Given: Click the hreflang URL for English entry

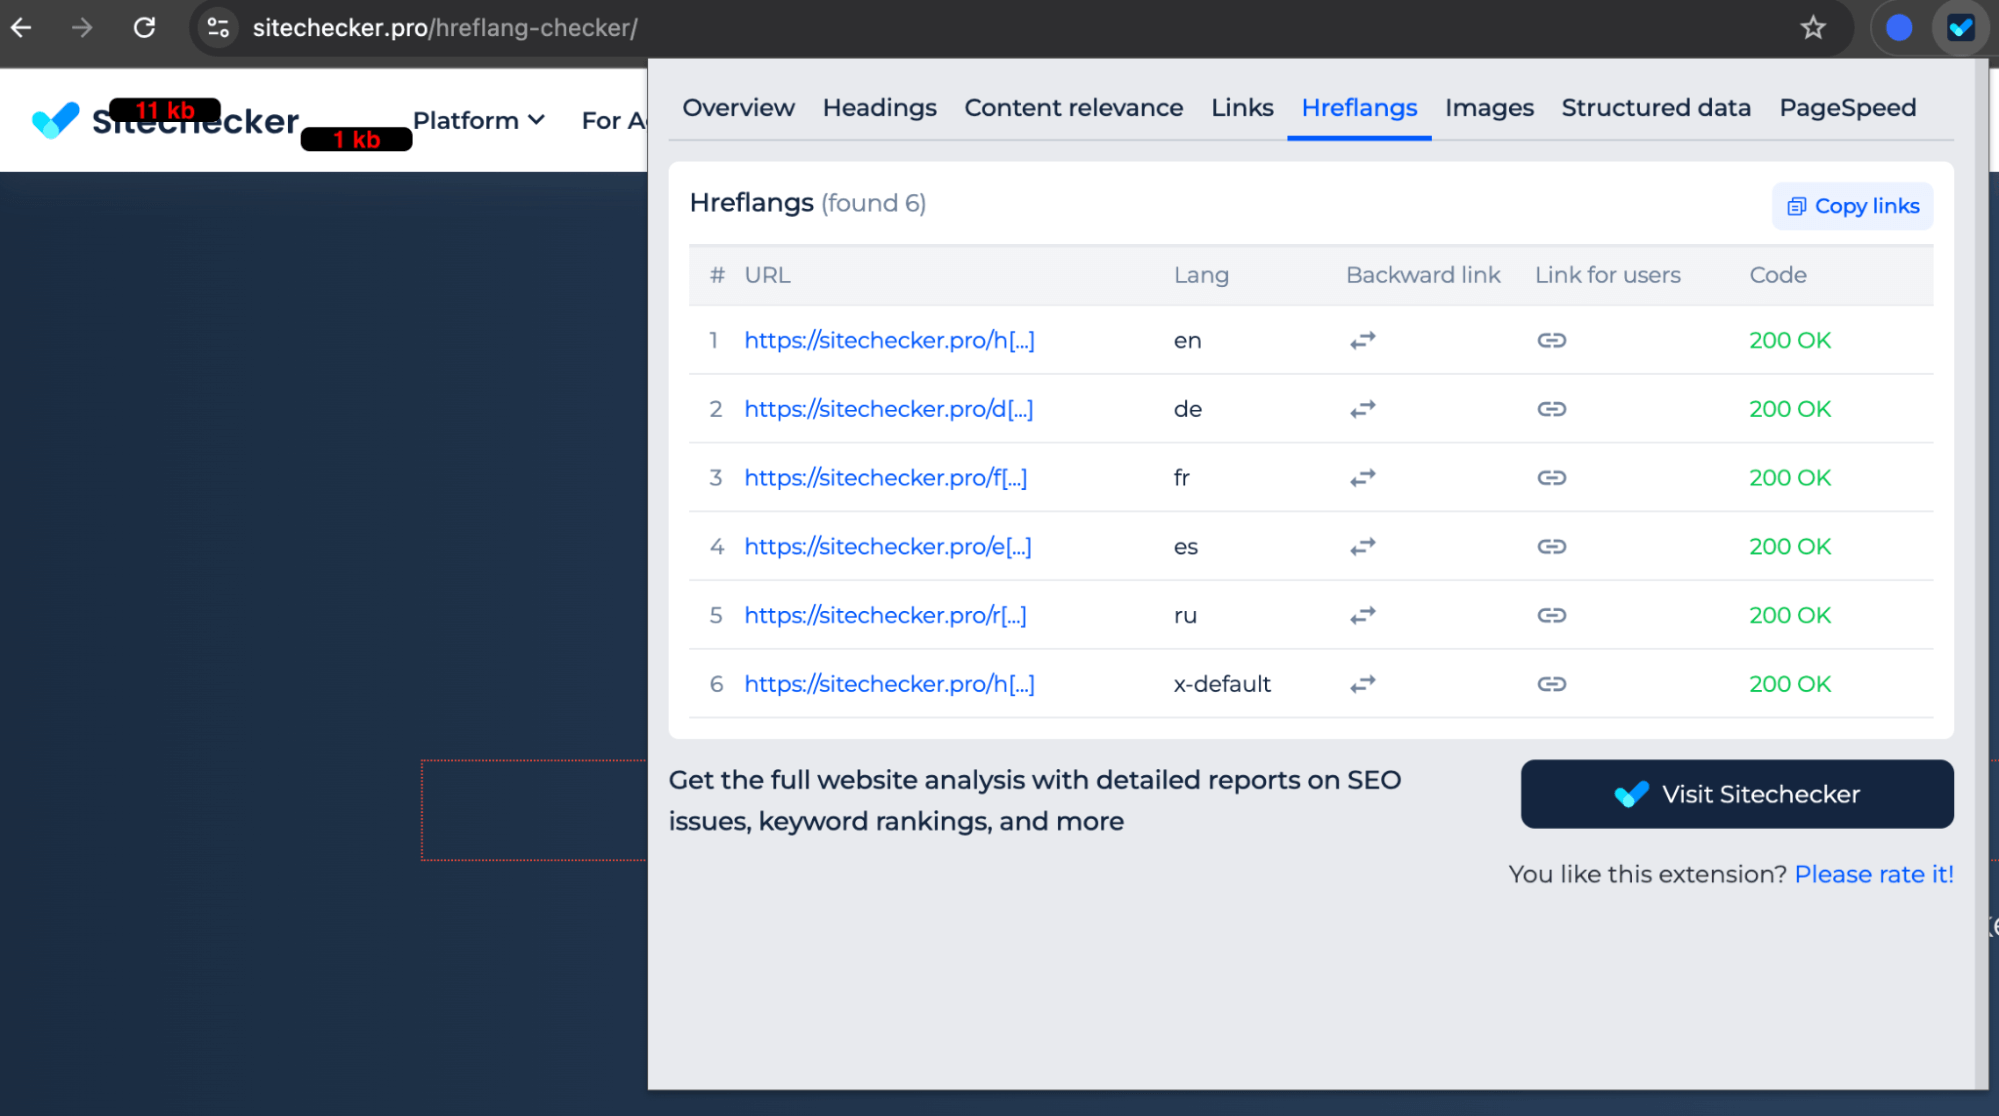Looking at the screenshot, I should point(891,339).
